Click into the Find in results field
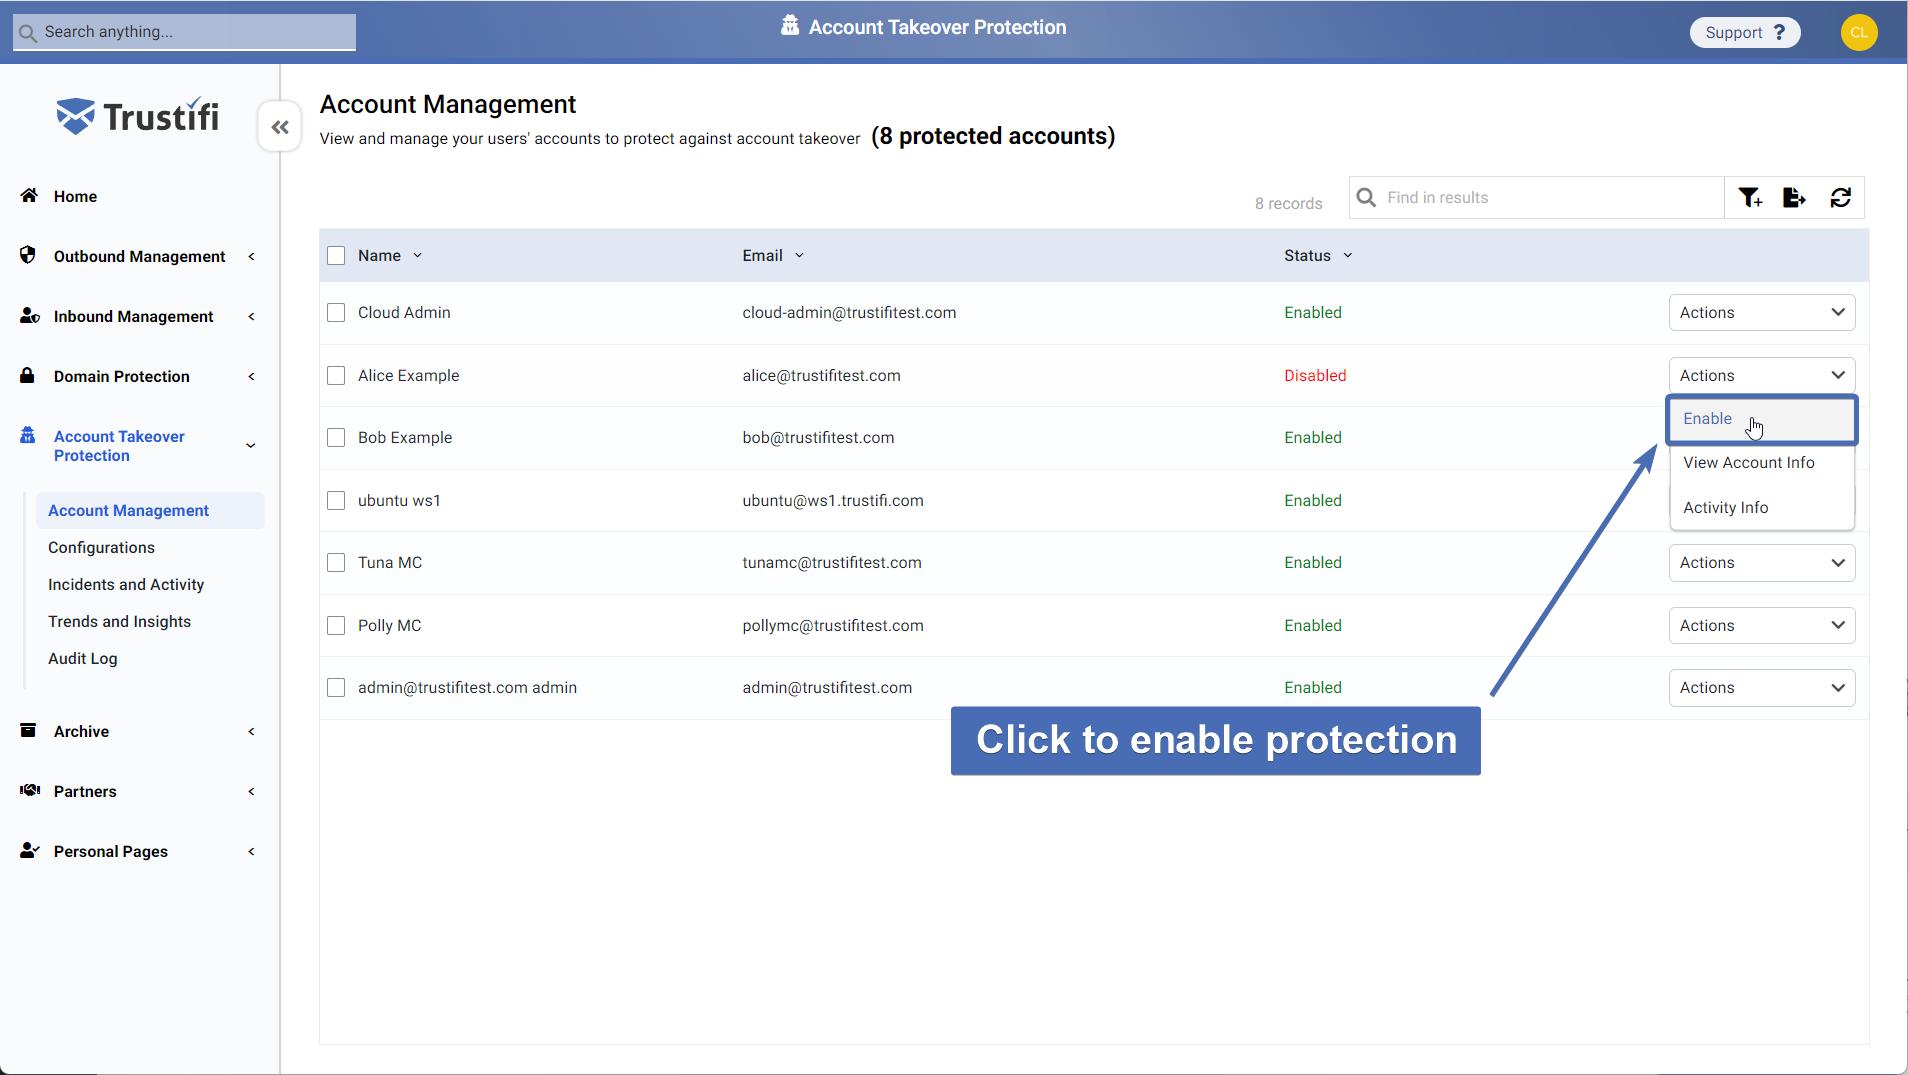Screen dimensions: 1908x1075 1537,198
